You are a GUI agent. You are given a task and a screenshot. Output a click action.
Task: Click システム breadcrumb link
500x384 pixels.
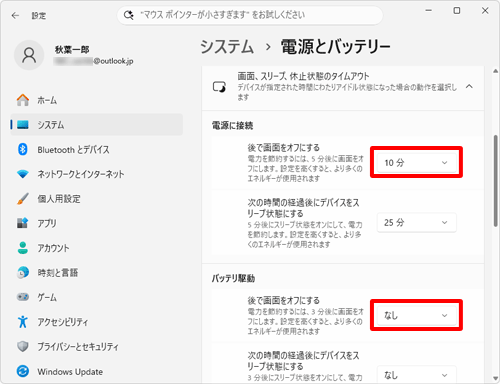click(227, 46)
